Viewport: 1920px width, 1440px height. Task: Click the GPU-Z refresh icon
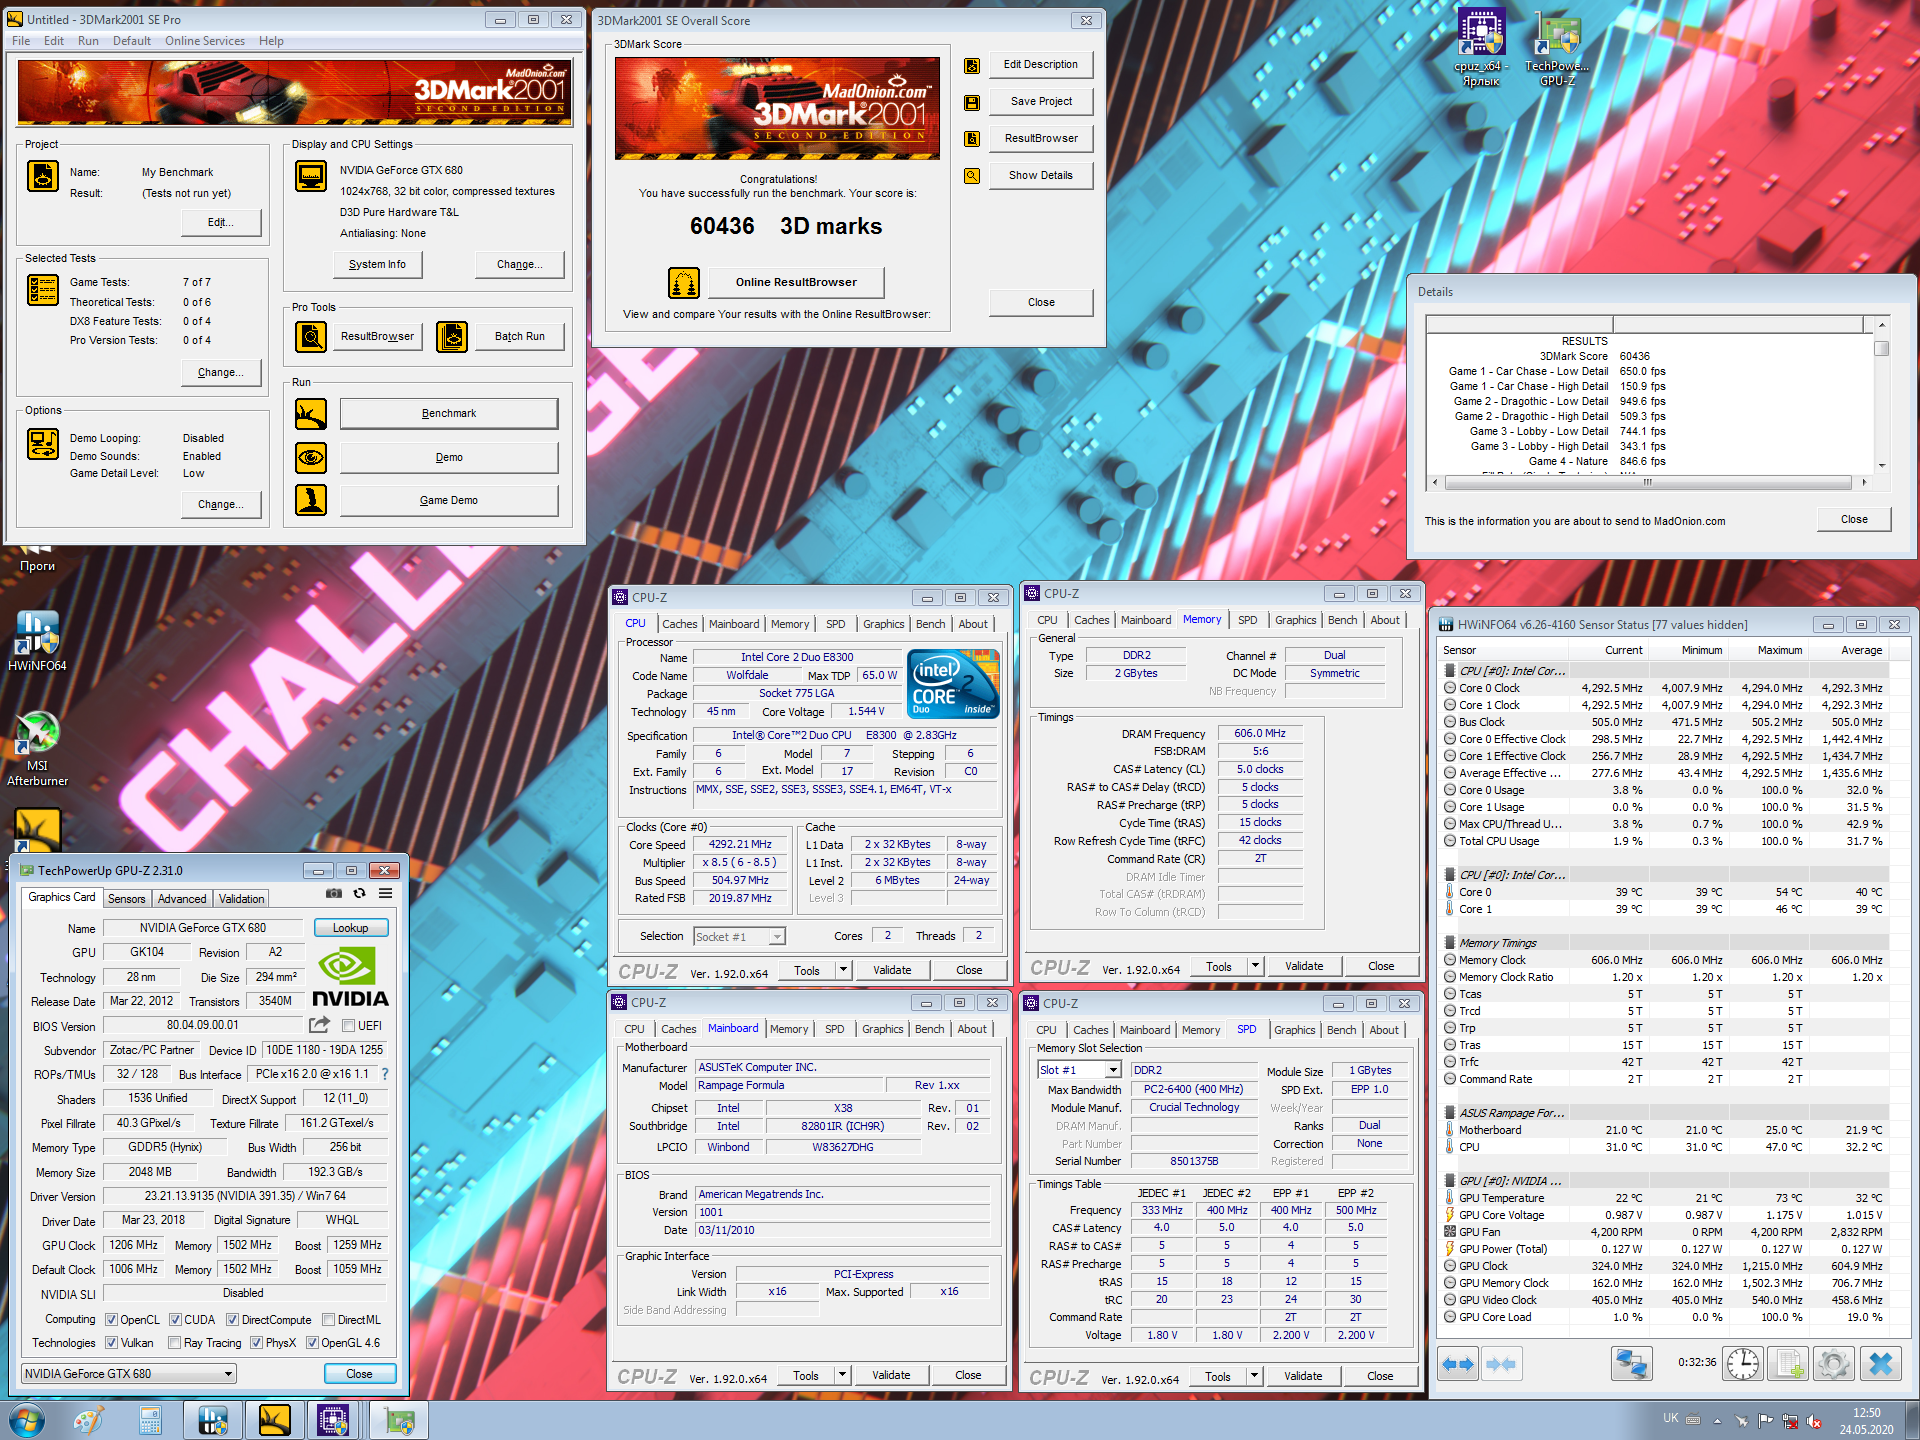359,893
